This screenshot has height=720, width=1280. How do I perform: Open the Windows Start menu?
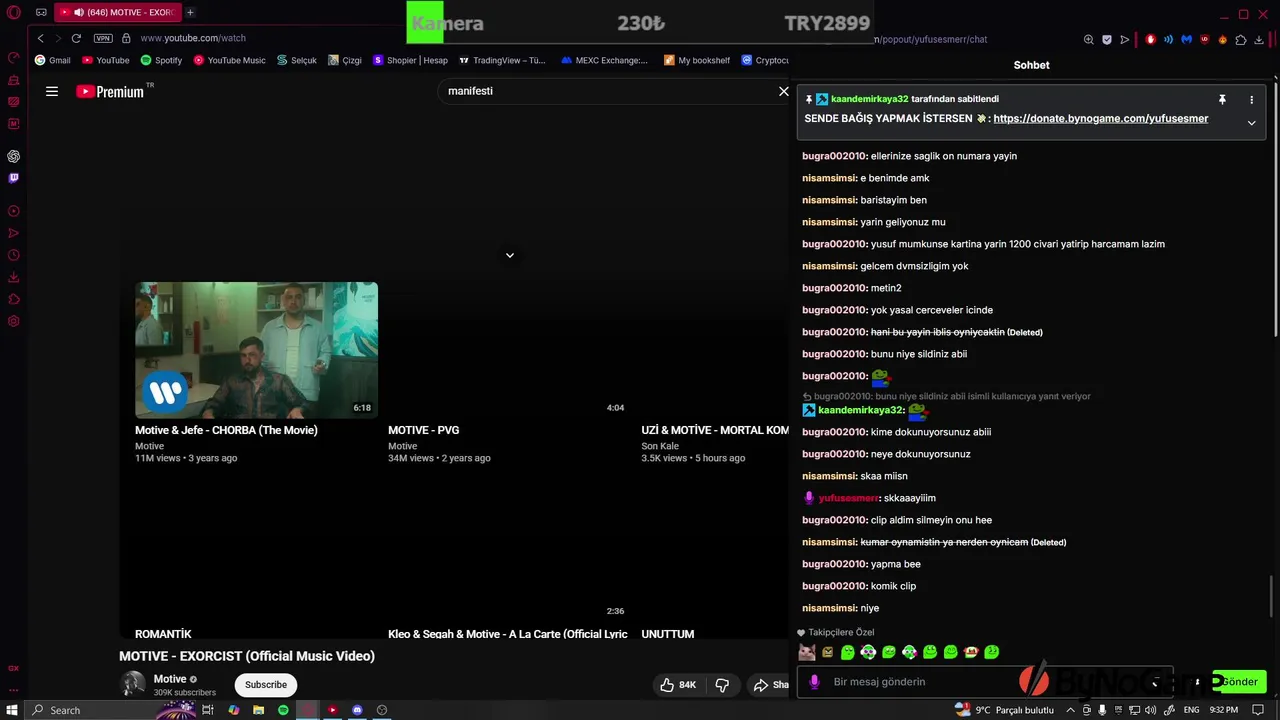tap(13, 710)
